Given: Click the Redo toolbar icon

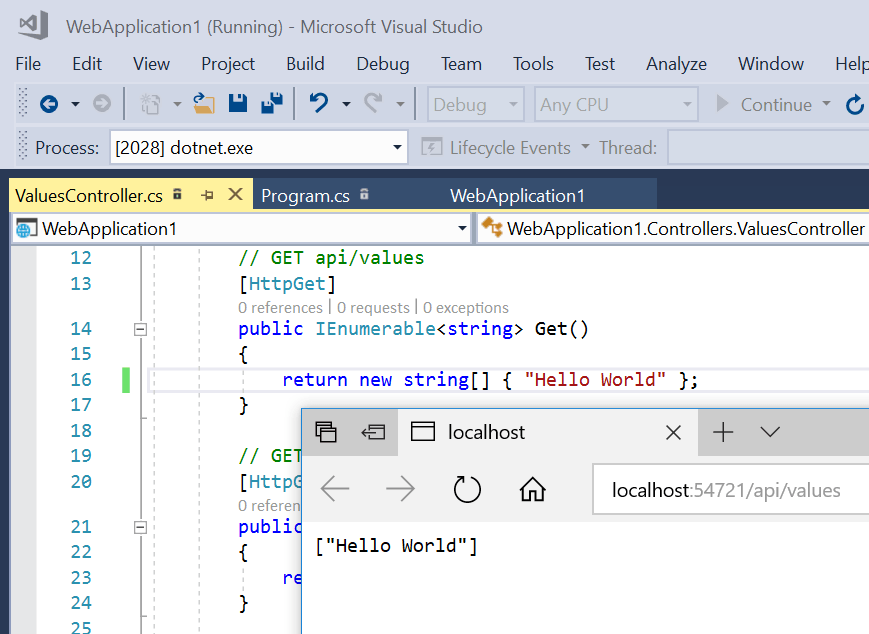Looking at the screenshot, I should click(x=374, y=104).
